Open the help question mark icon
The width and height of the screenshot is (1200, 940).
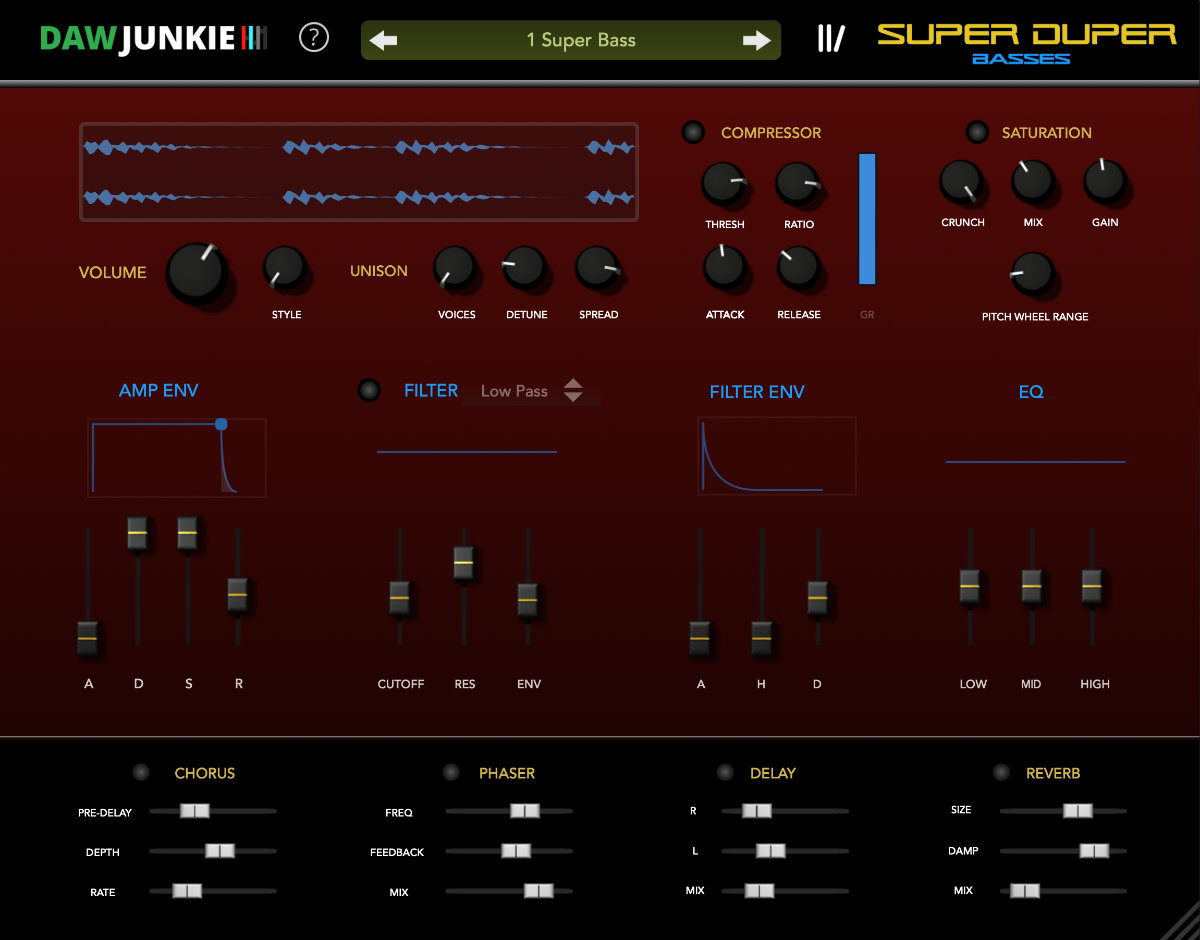click(x=314, y=39)
